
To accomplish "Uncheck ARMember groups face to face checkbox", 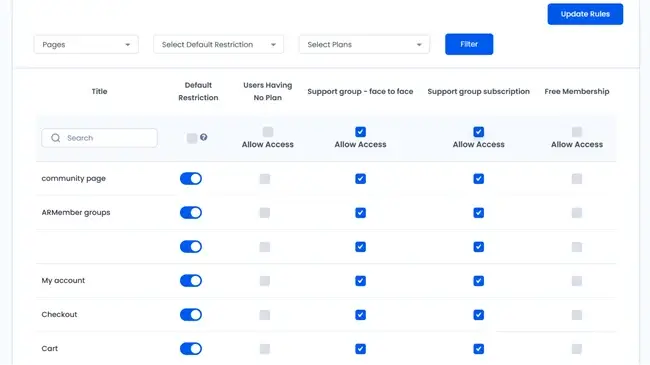I will [x=361, y=213].
